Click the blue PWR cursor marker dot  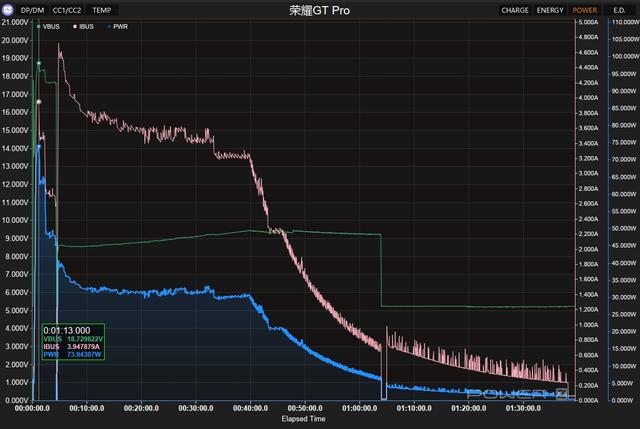[x=39, y=147]
